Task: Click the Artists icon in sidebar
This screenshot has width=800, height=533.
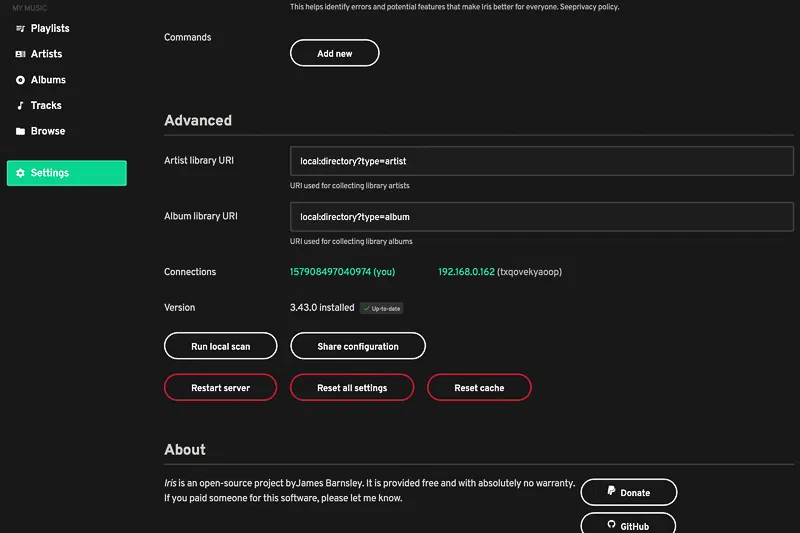Action: [x=20, y=54]
